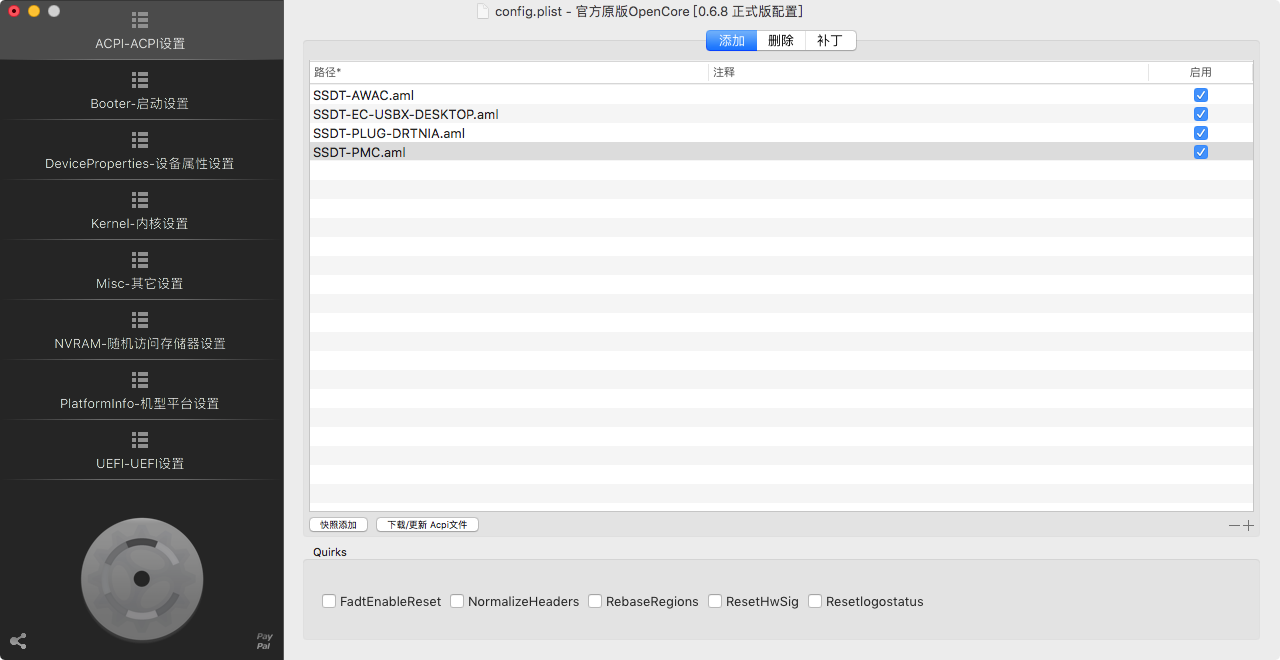
Task: Open the PlatformInfo list icon
Action: 140,380
